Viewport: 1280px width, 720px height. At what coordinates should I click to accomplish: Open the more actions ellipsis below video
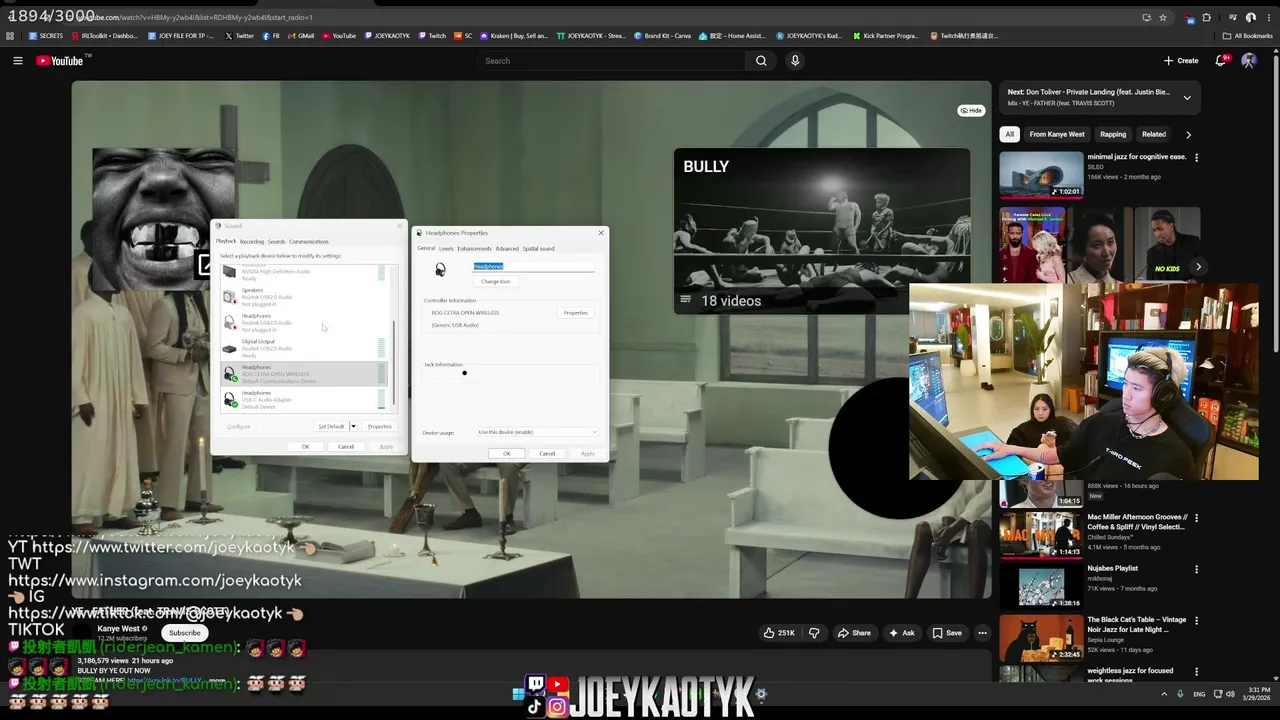[982, 633]
